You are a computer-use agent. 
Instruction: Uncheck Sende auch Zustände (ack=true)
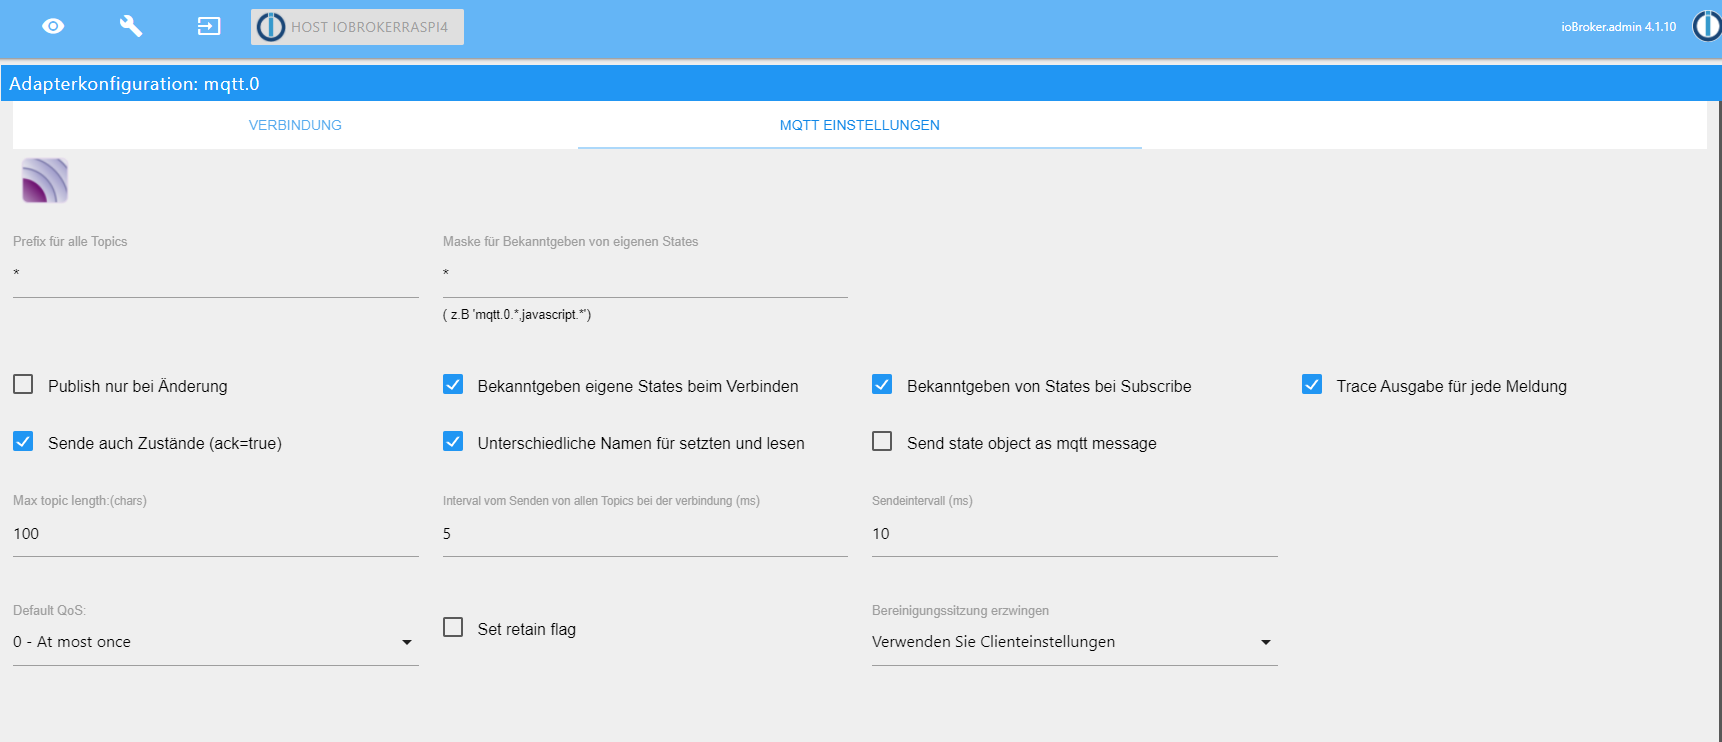pyautogui.click(x=23, y=441)
